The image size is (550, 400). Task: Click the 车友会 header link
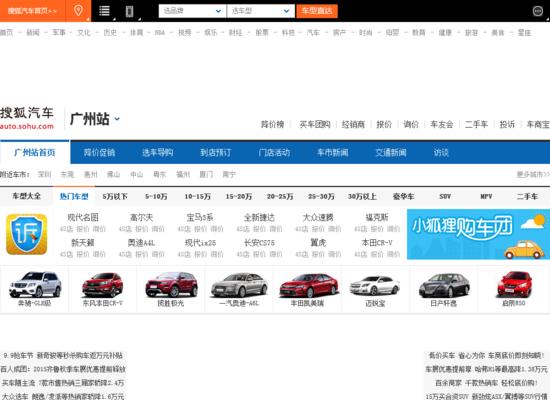tap(442, 124)
